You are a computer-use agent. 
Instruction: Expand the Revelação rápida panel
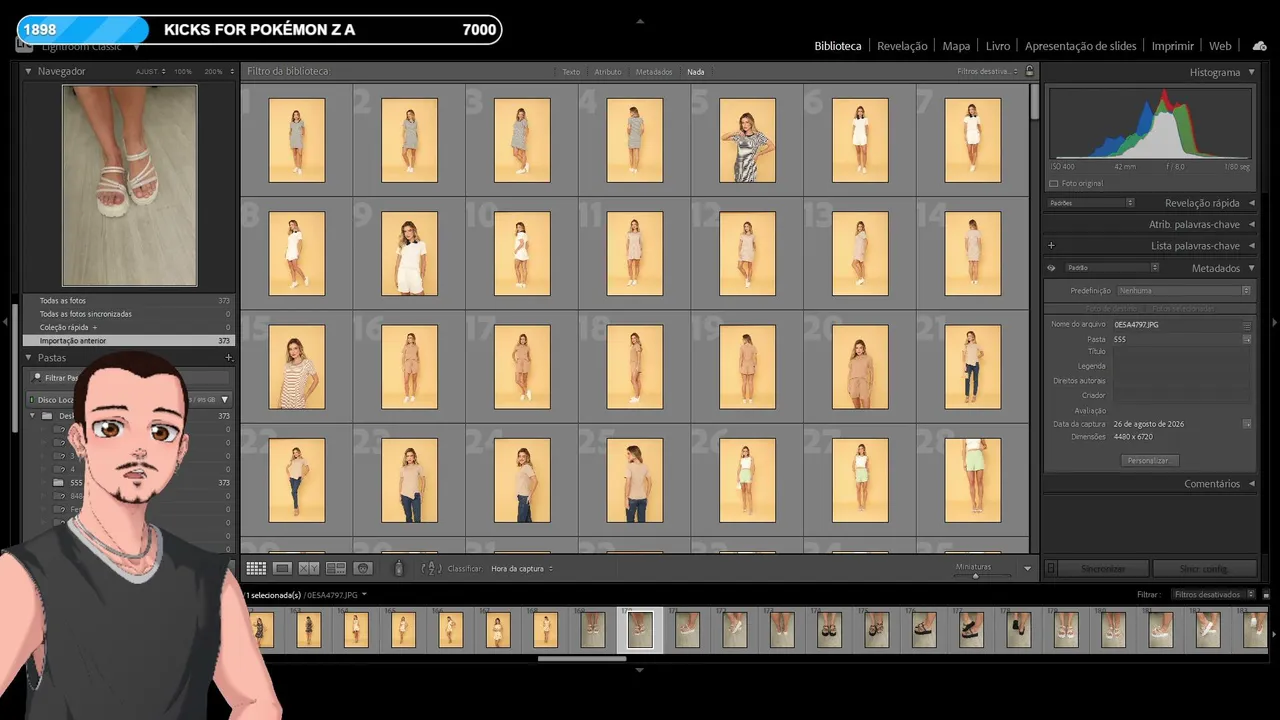[x=1251, y=203]
